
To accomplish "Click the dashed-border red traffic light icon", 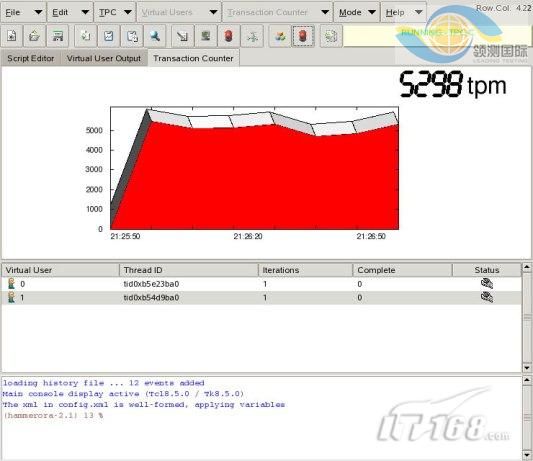I will point(303,36).
